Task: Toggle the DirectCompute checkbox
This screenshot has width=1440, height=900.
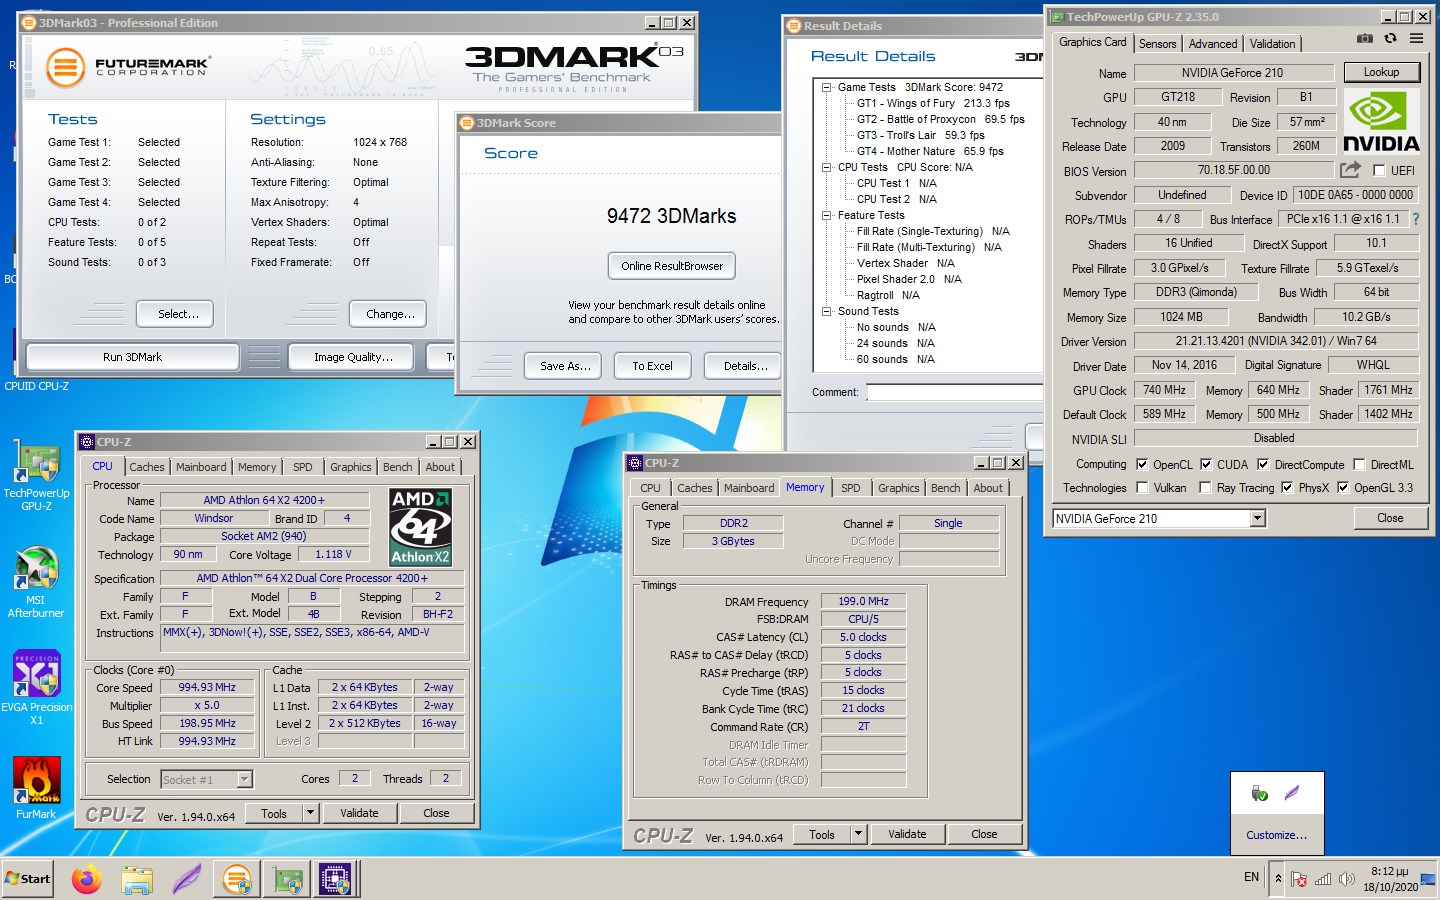Action: click(x=1263, y=464)
